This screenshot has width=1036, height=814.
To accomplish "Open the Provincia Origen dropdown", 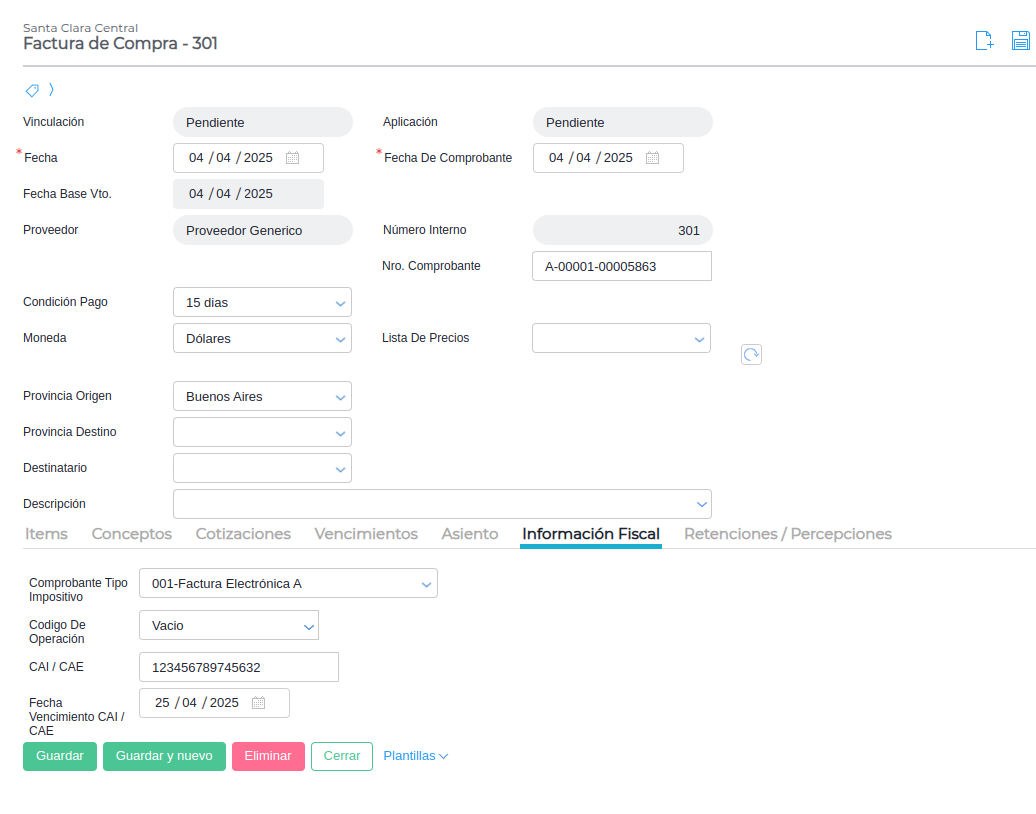I will 262,396.
